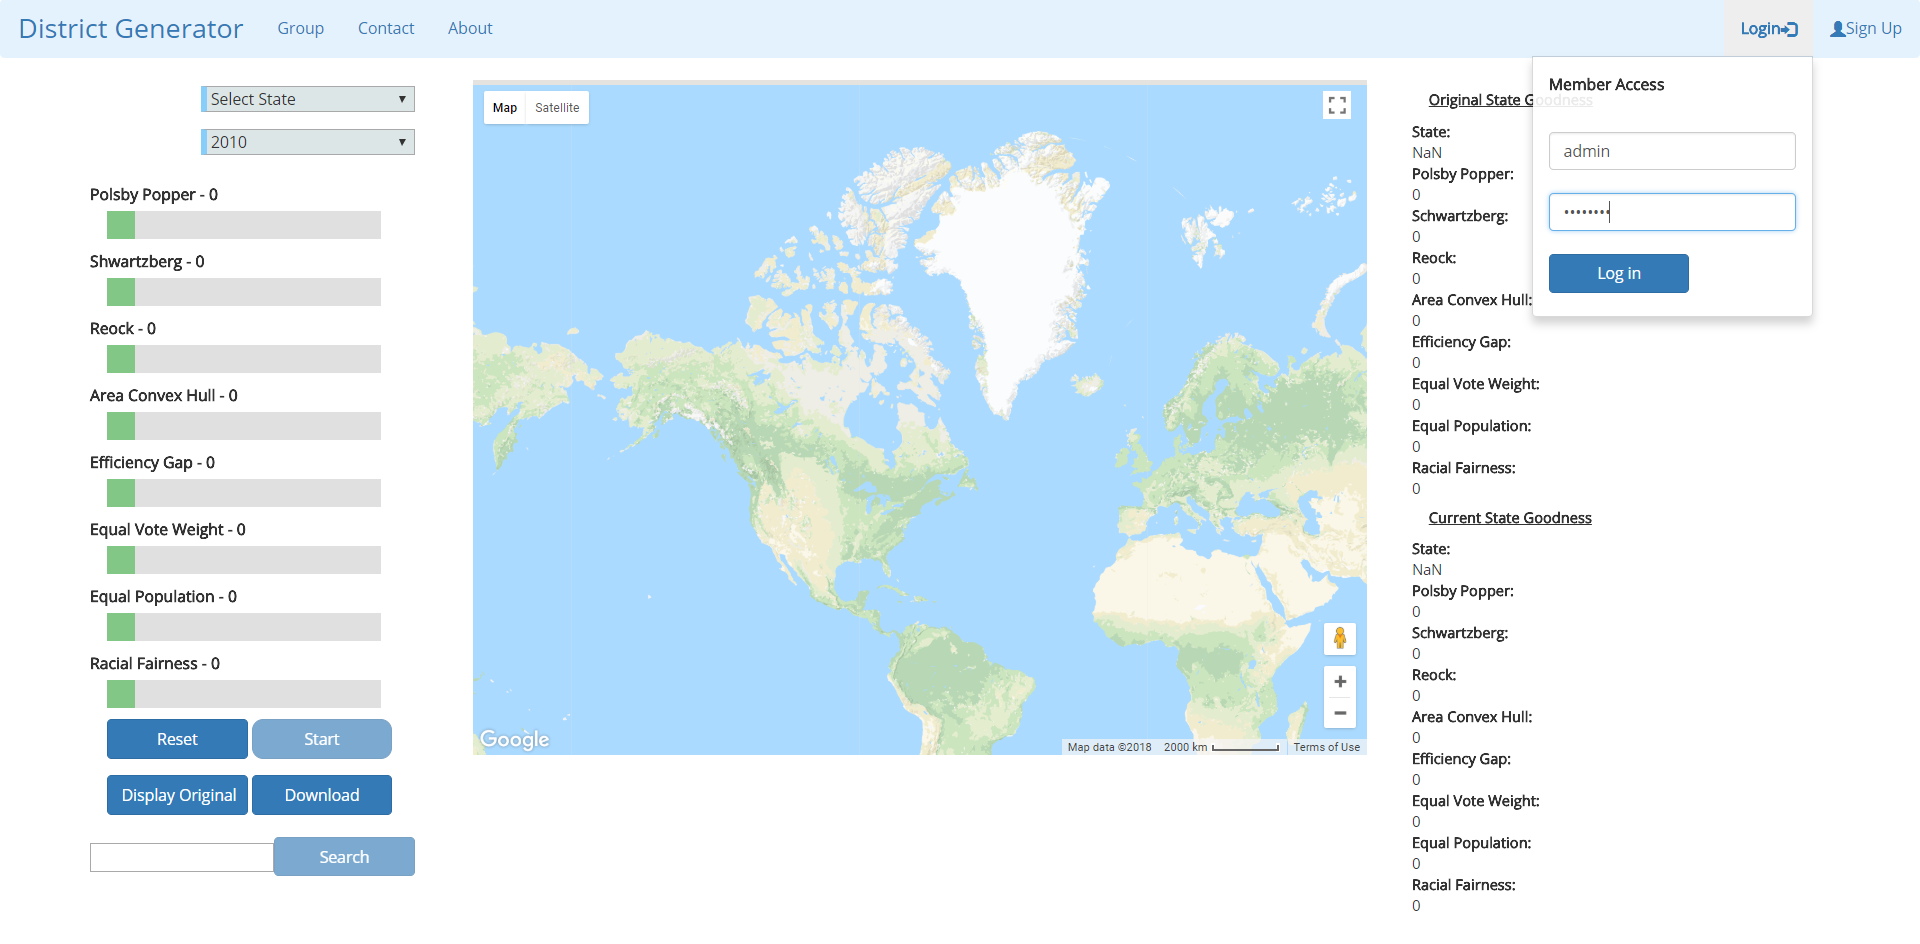Open the About page
1920x944 pixels.
tap(470, 29)
